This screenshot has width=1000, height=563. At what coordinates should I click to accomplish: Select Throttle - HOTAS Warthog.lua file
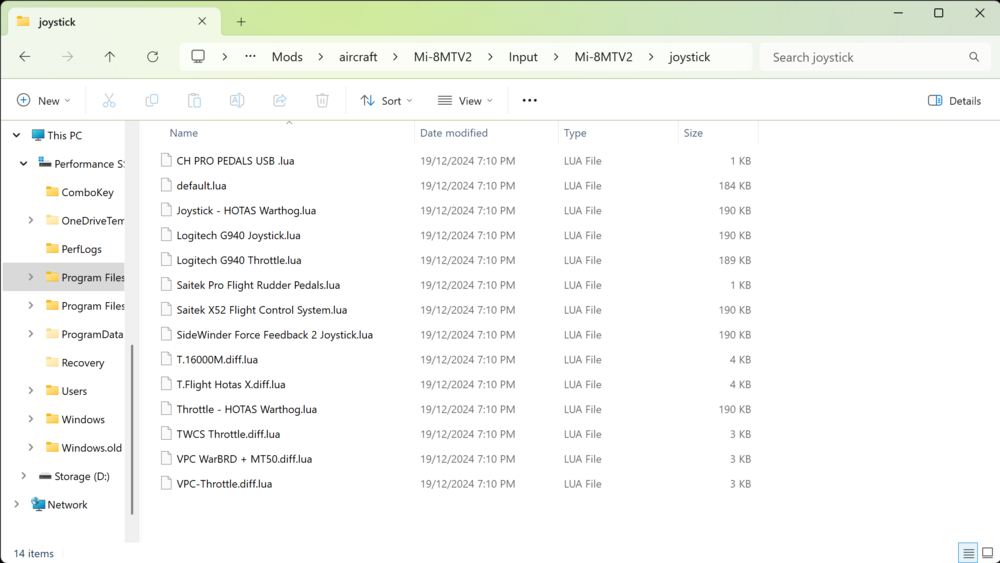pyautogui.click(x=246, y=409)
